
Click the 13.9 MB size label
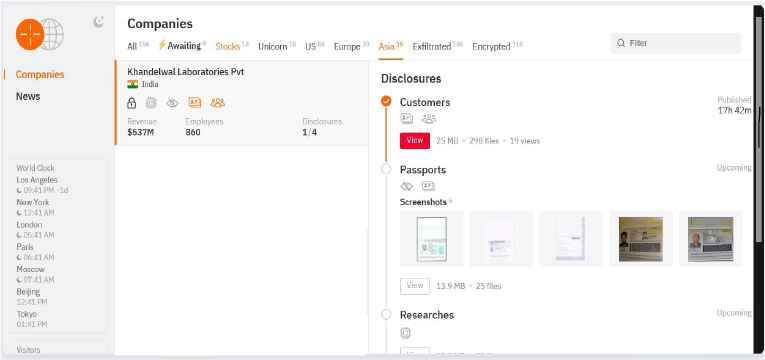(x=450, y=286)
